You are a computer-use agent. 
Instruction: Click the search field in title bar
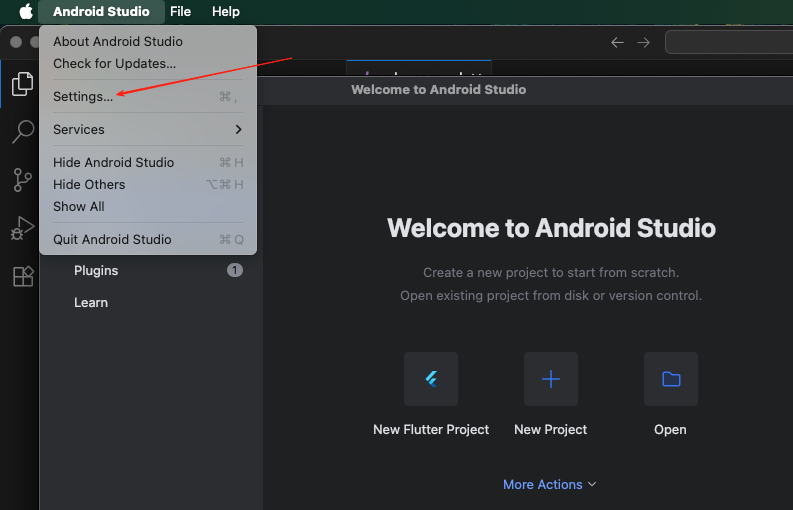pos(728,42)
